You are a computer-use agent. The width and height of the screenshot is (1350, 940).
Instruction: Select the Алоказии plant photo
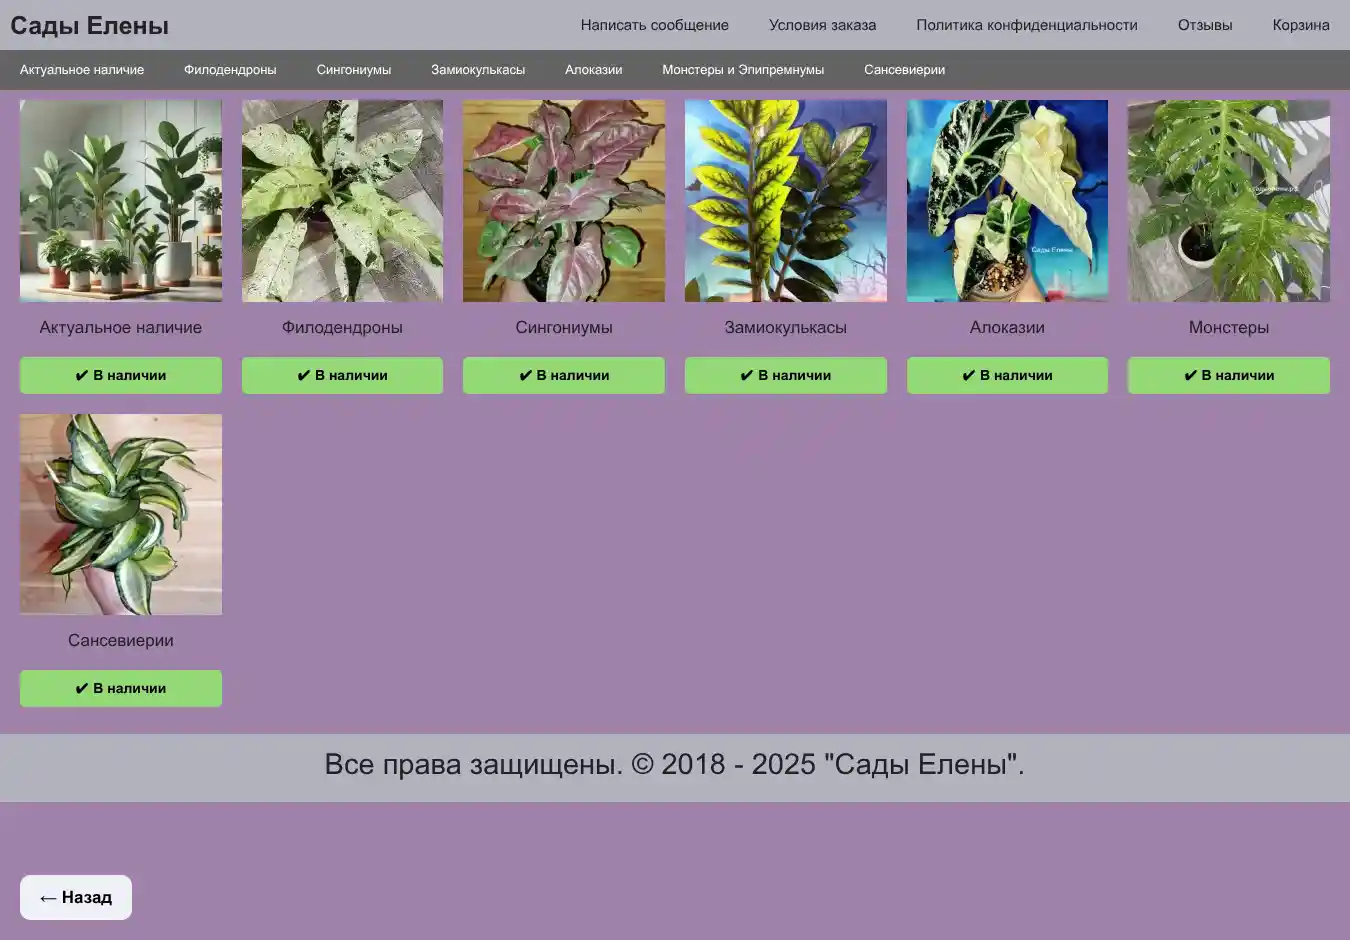(x=1007, y=200)
